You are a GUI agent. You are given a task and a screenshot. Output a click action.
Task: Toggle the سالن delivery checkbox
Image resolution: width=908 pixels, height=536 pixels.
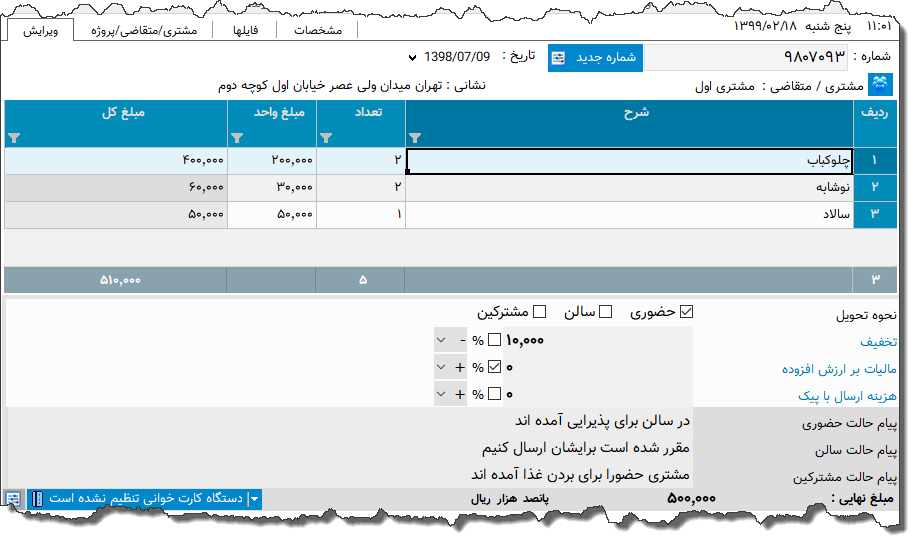pyautogui.click(x=606, y=311)
